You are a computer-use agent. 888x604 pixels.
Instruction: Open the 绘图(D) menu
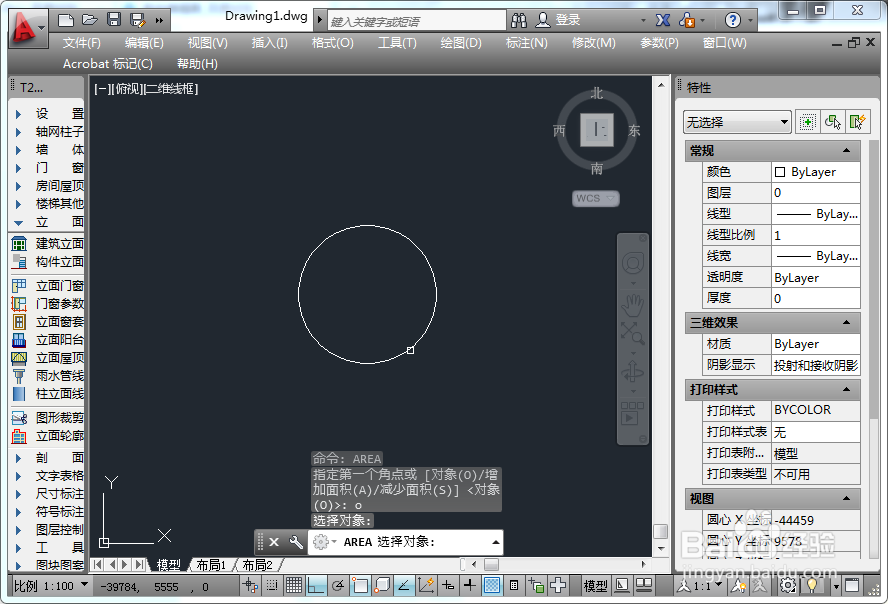pyautogui.click(x=461, y=43)
